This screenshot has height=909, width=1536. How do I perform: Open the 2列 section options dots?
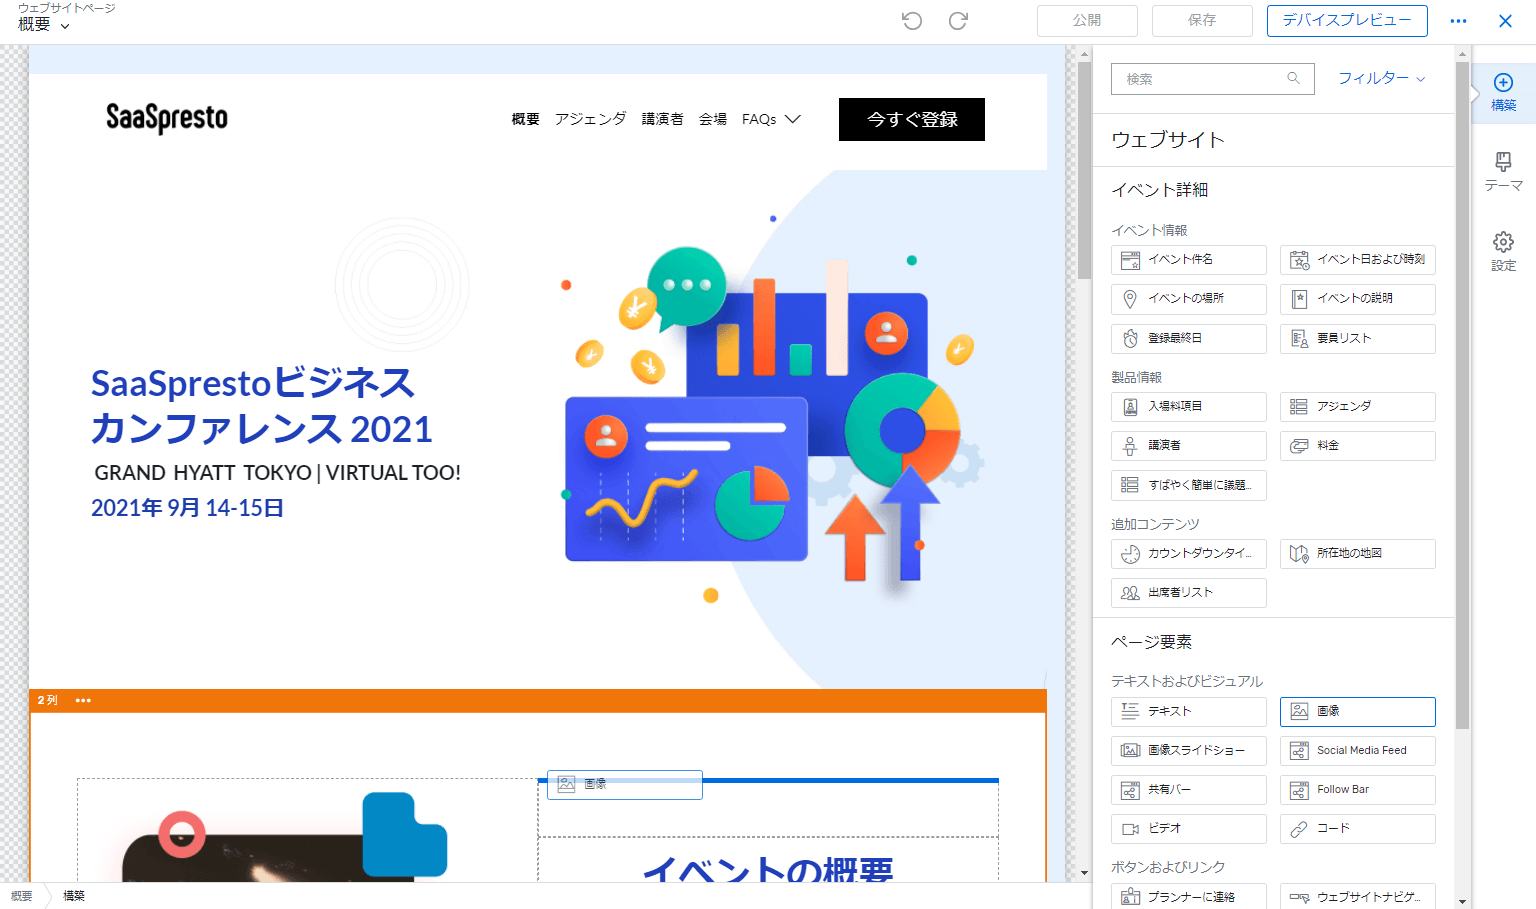(83, 701)
